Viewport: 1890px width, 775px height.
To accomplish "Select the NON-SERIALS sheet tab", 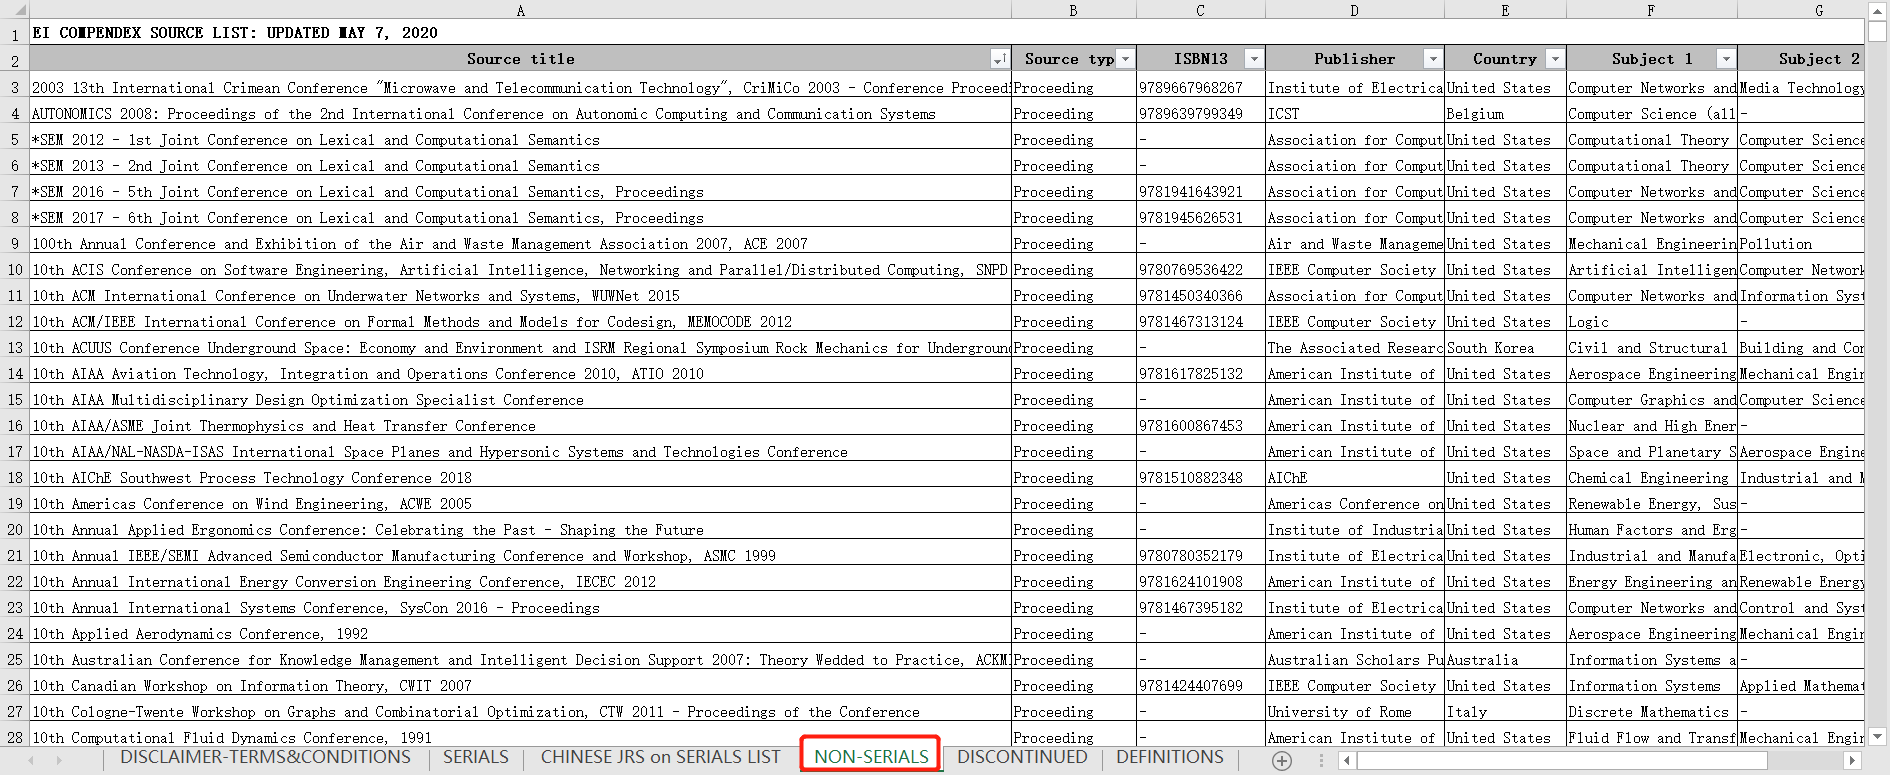I will tap(871, 757).
